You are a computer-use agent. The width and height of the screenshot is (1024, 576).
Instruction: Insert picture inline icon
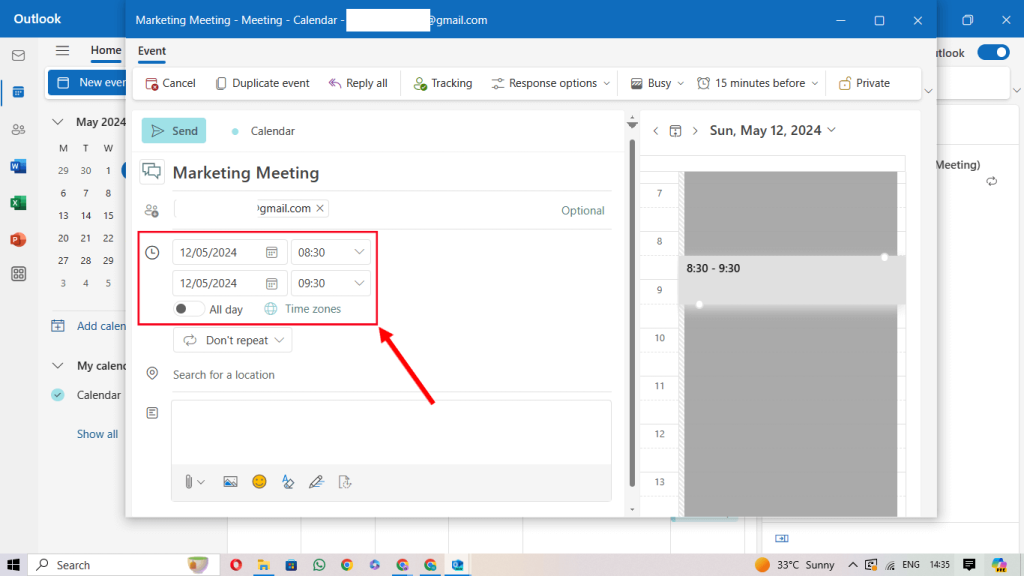pyautogui.click(x=230, y=482)
